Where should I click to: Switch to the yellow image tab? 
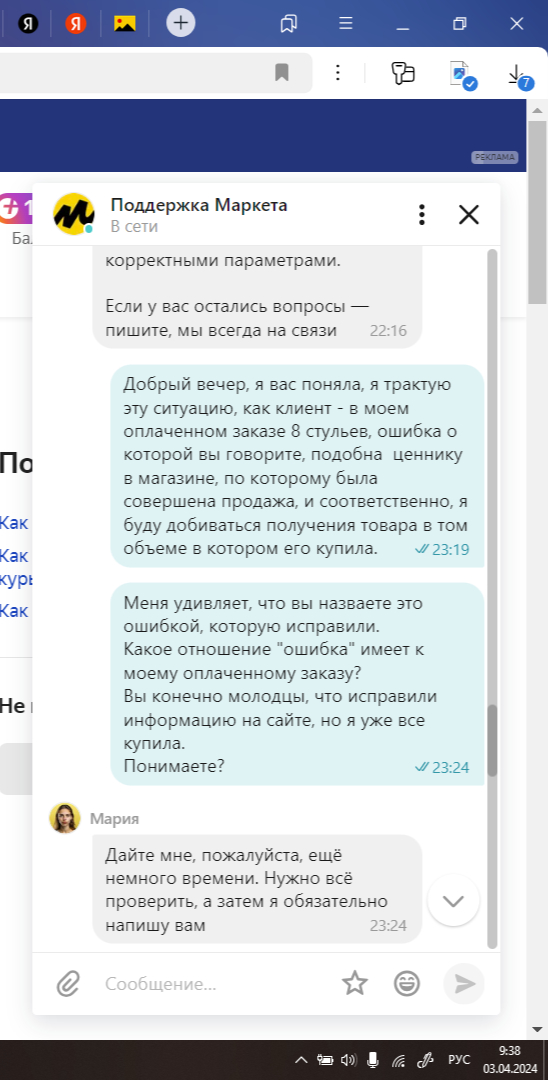(x=125, y=23)
